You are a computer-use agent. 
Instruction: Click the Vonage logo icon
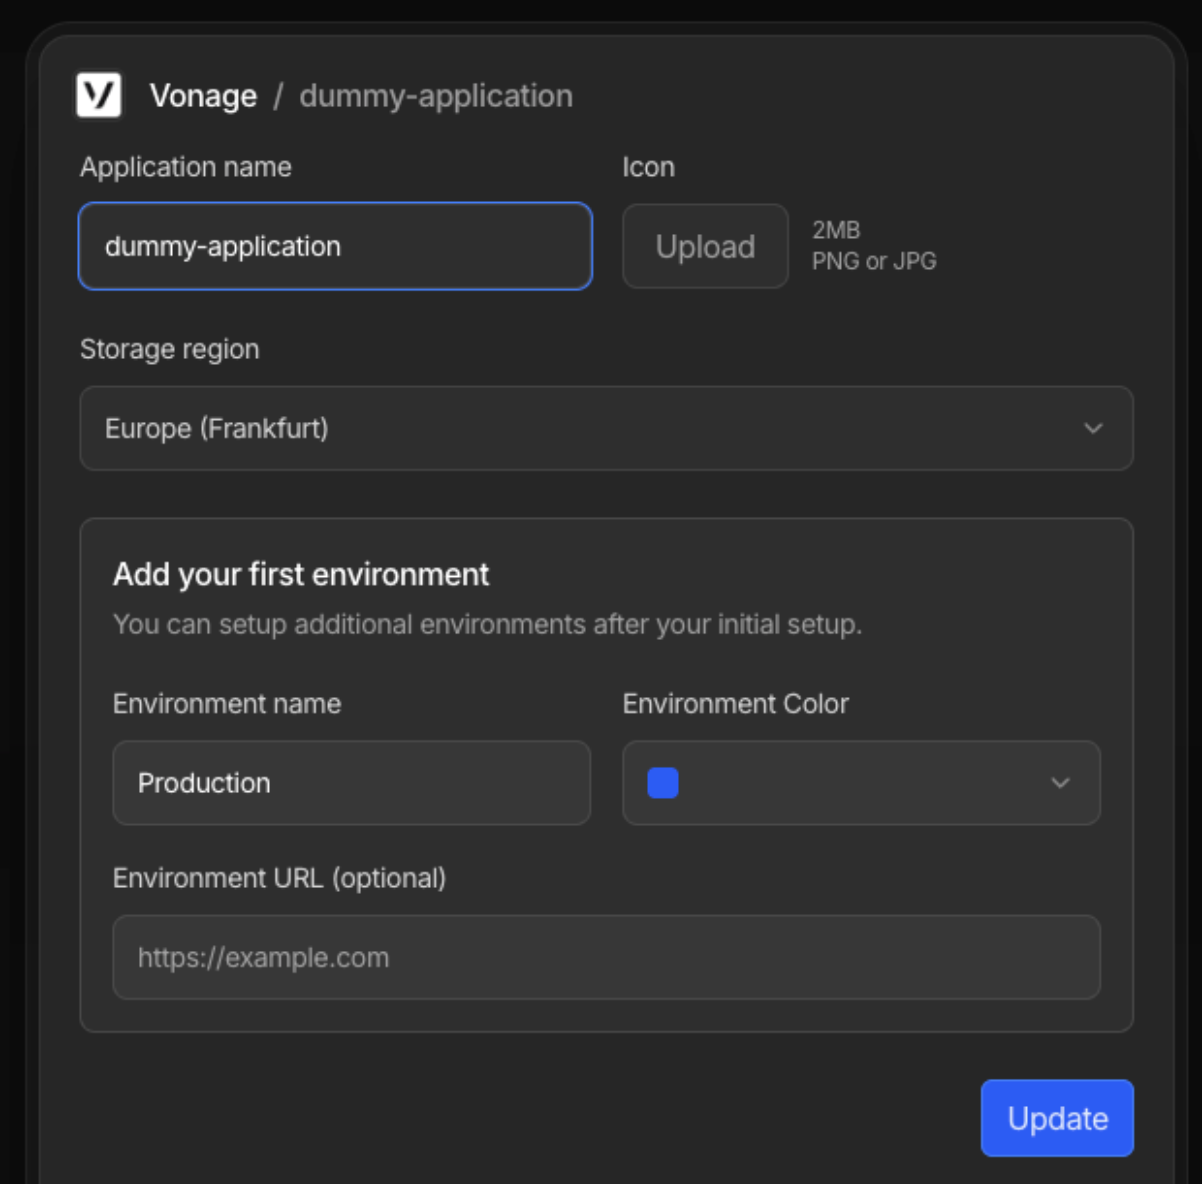point(98,95)
